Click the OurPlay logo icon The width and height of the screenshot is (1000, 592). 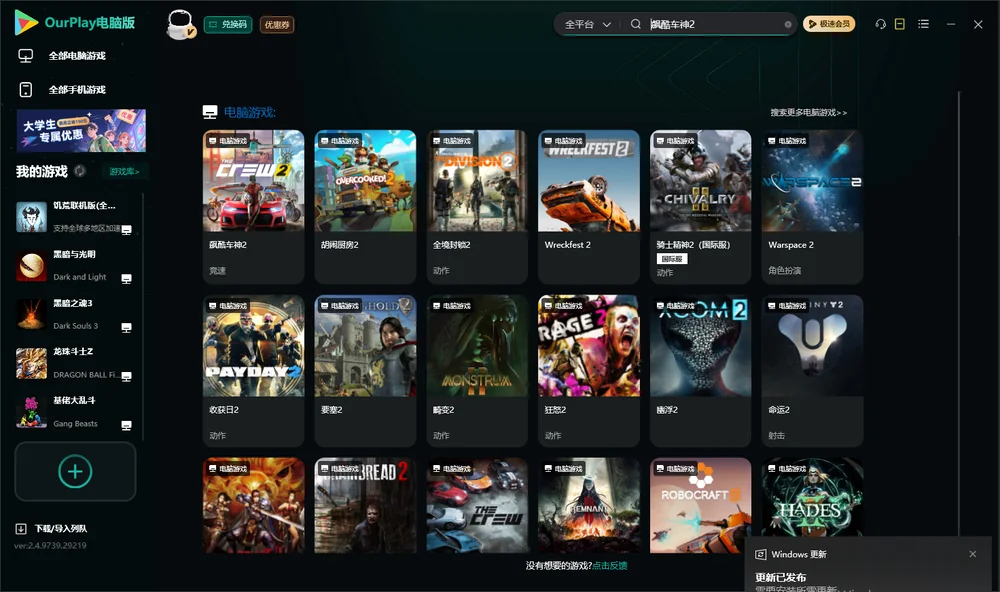(x=26, y=22)
